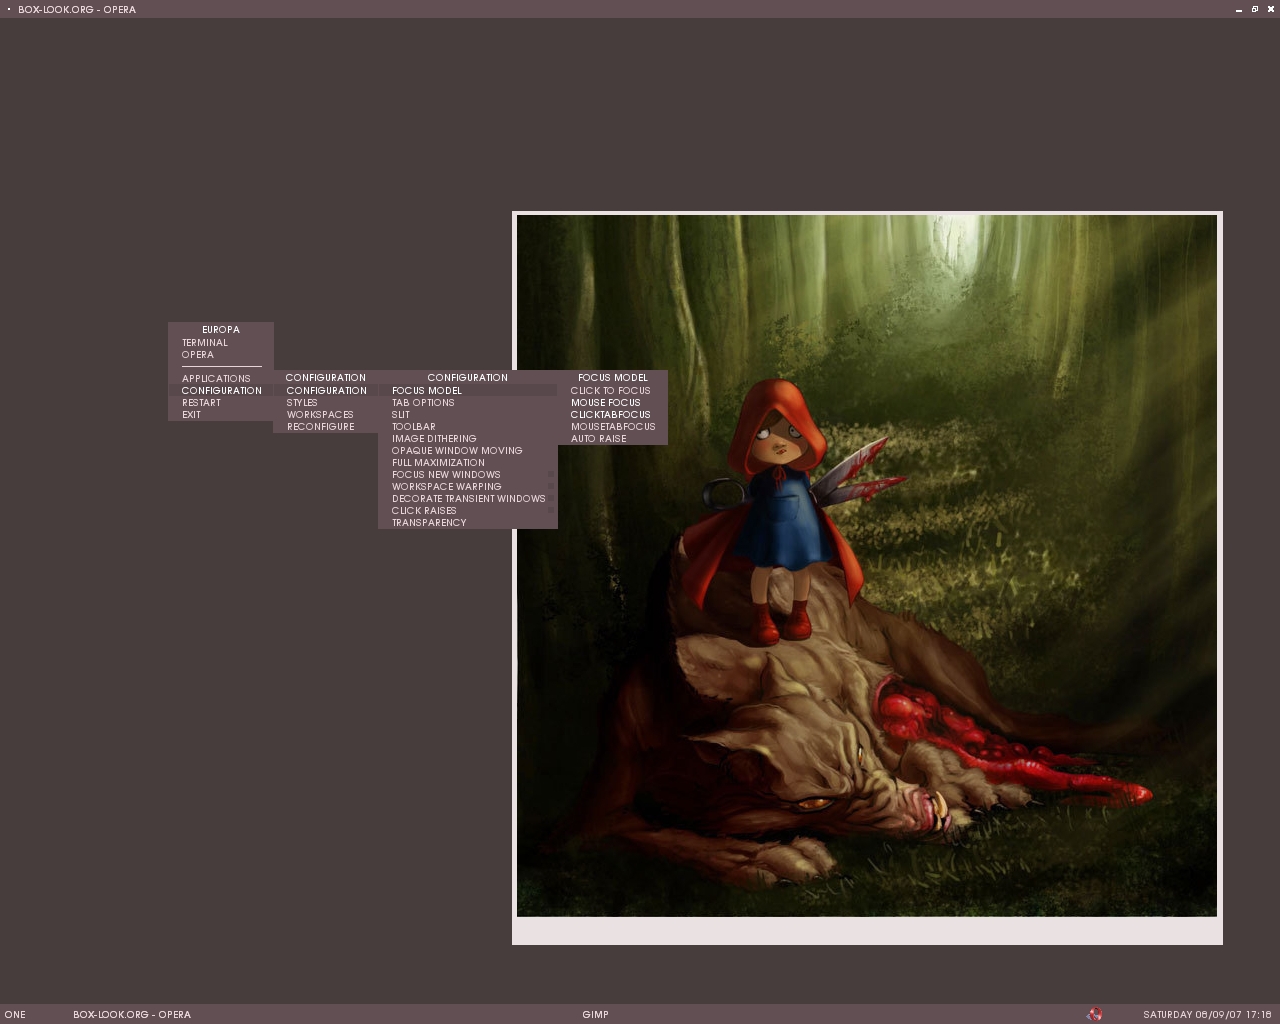Toggle Workspace Warping option
The height and width of the screenshot is (1024, 1280).
click(x=468, y=486)
